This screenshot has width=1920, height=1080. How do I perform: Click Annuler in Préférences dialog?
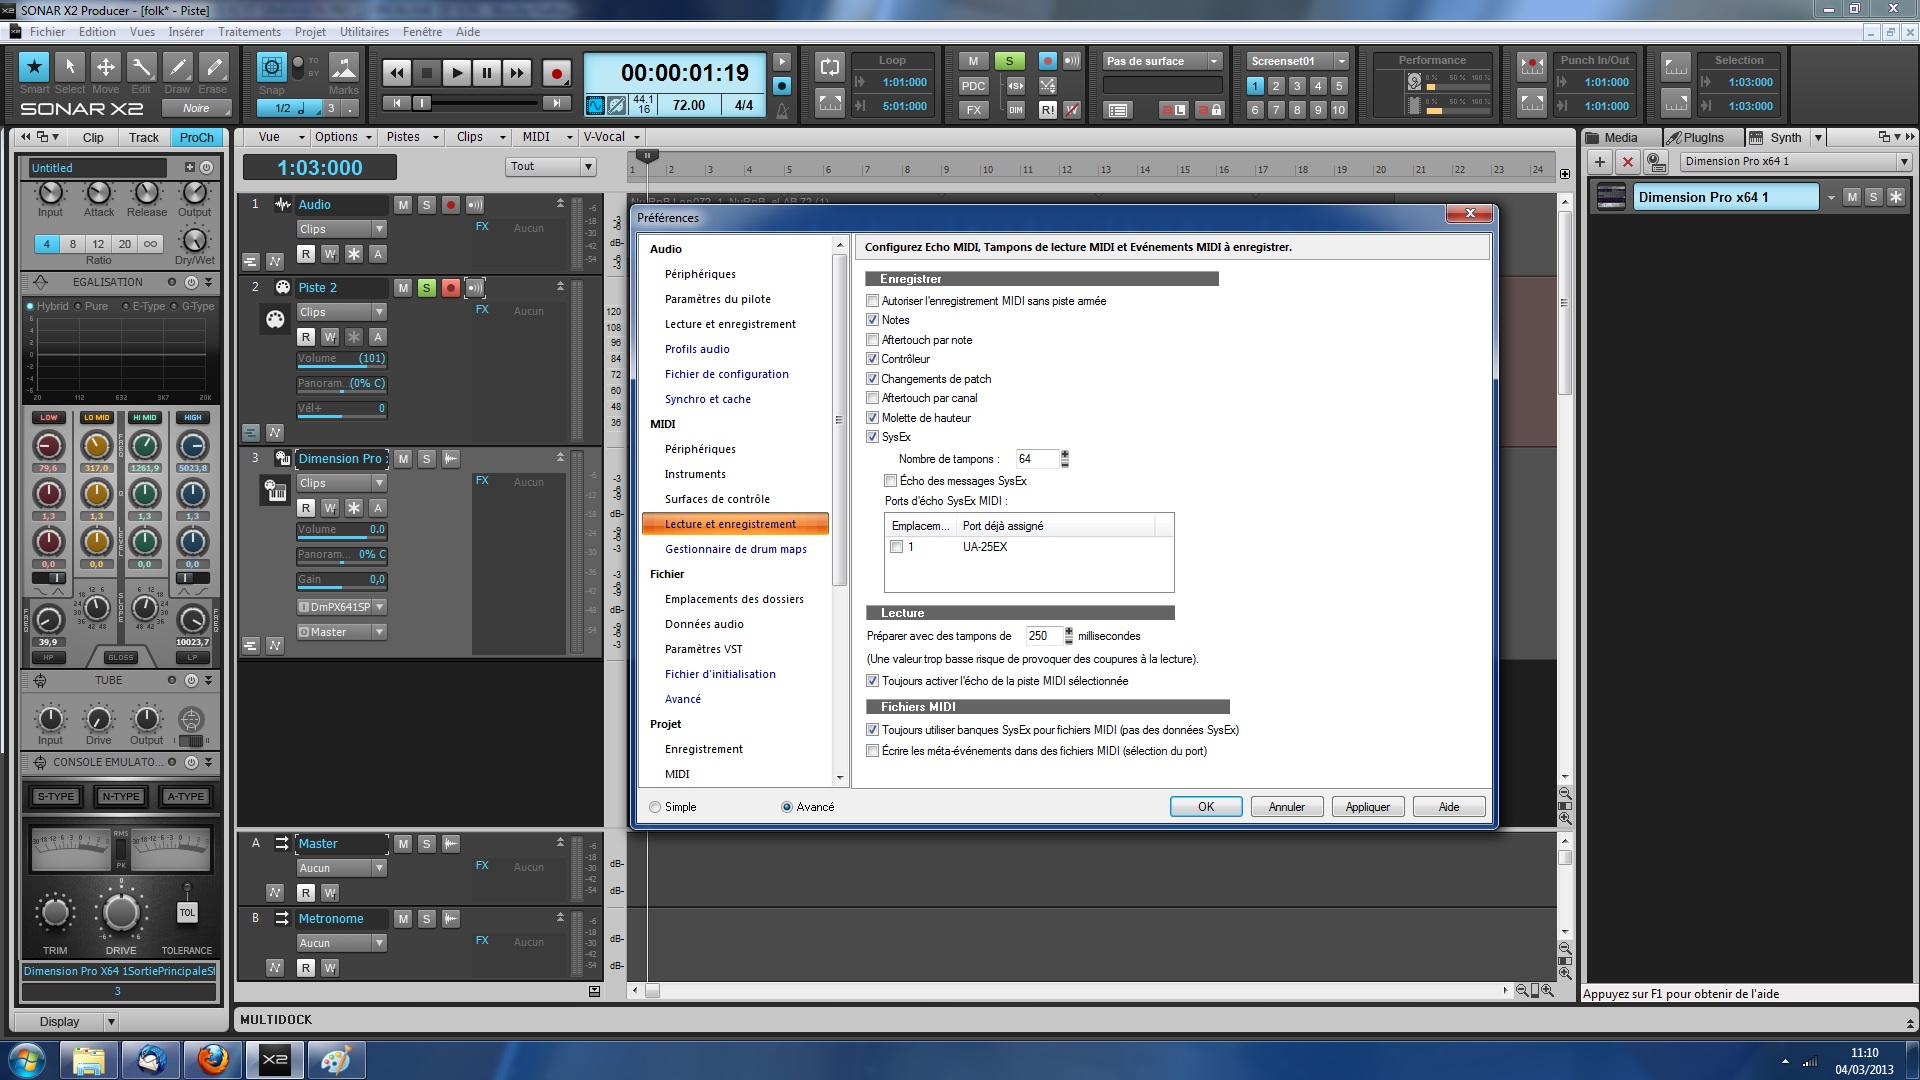(1287, 807)
